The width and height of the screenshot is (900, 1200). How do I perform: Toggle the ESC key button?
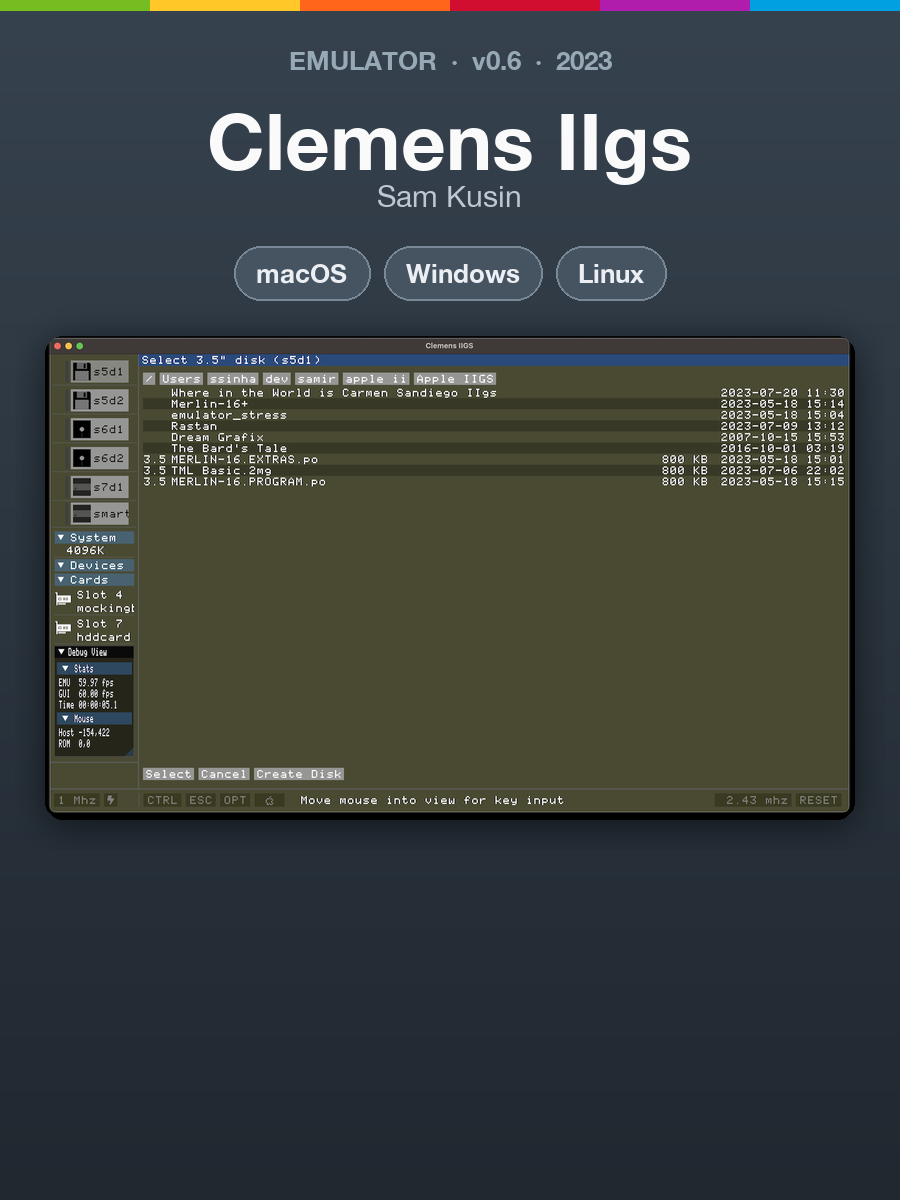tap(201, 800)
